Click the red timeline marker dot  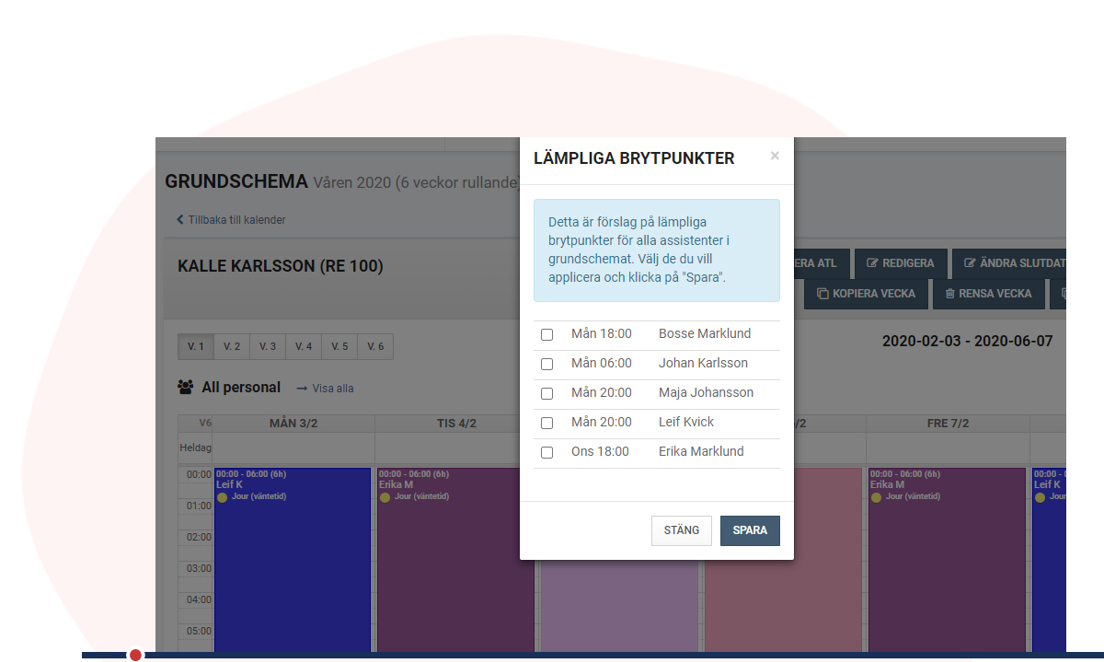pyautogui.click(x=135, y=655)
